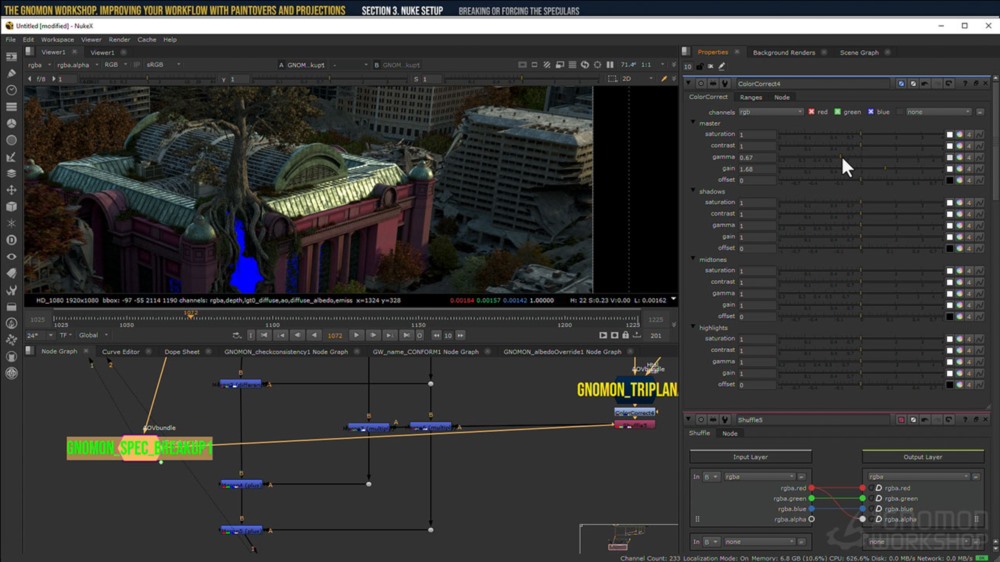Click the wrench icon of ColorCorrect4
1000x562 pixels.
[724, 84]
